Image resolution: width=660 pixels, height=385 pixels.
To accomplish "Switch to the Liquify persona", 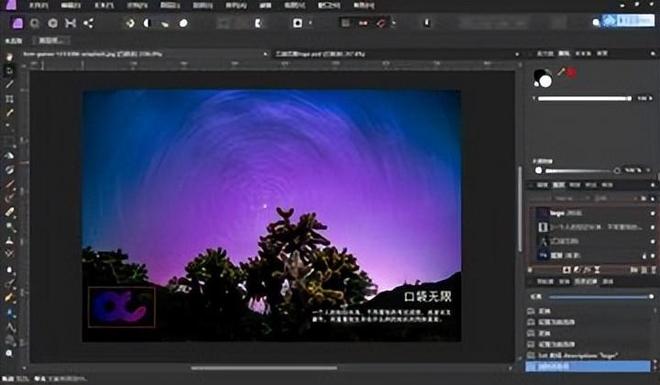I will [x=35, y=23].
